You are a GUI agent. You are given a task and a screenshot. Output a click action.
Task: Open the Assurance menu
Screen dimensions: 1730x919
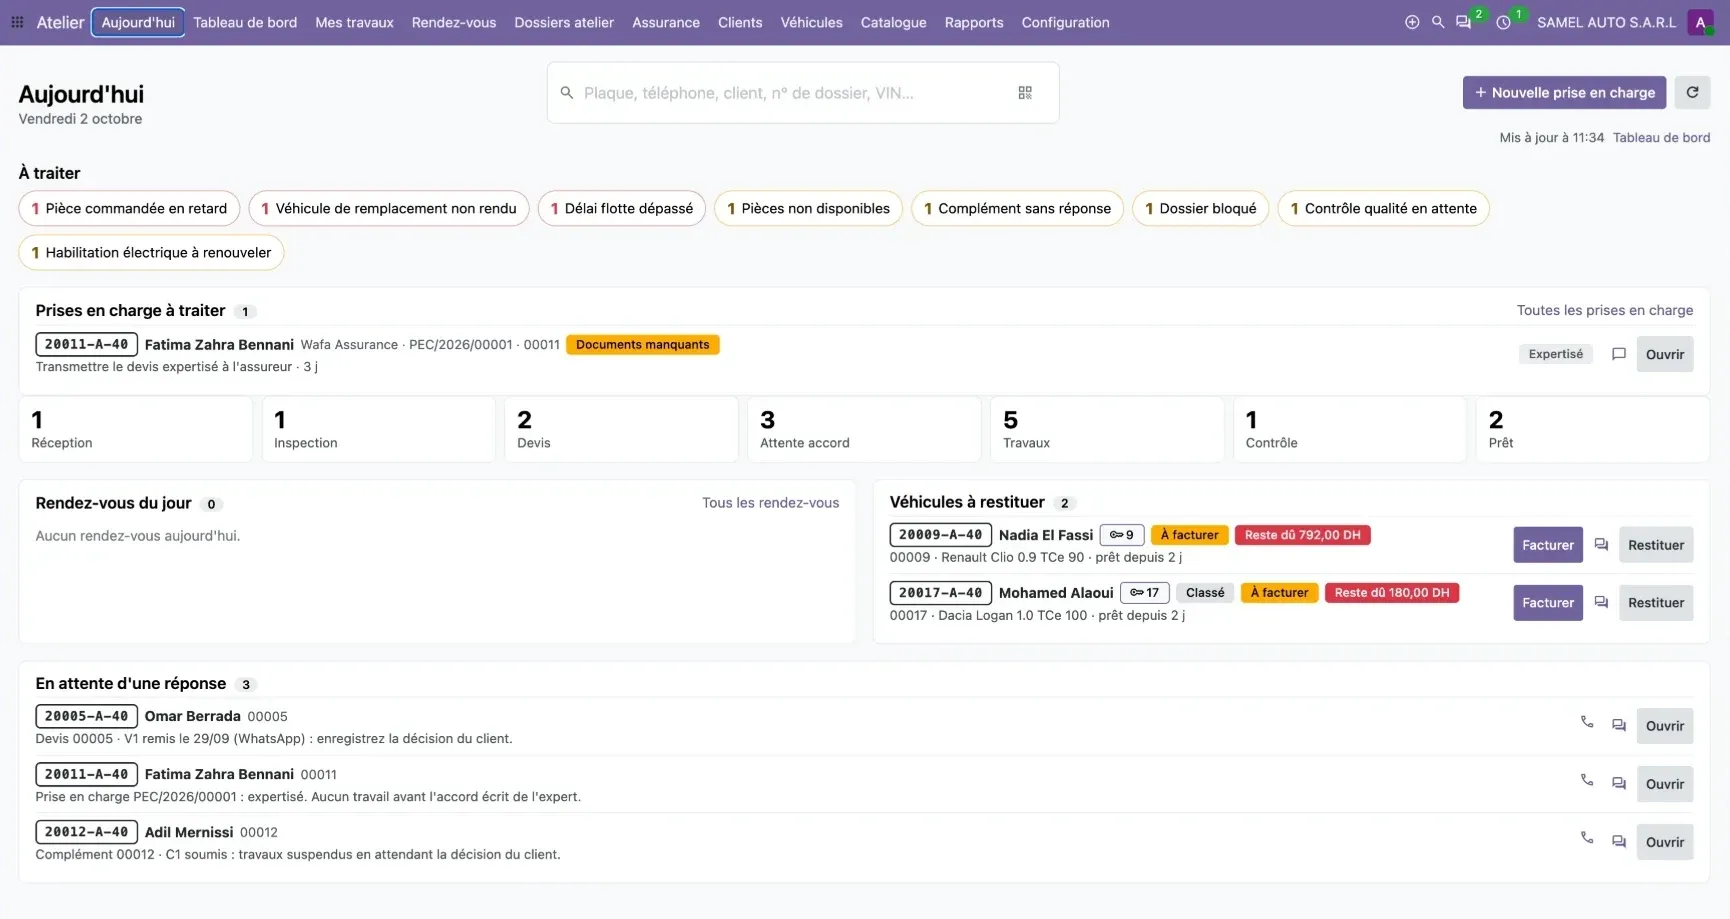[666, 22]
